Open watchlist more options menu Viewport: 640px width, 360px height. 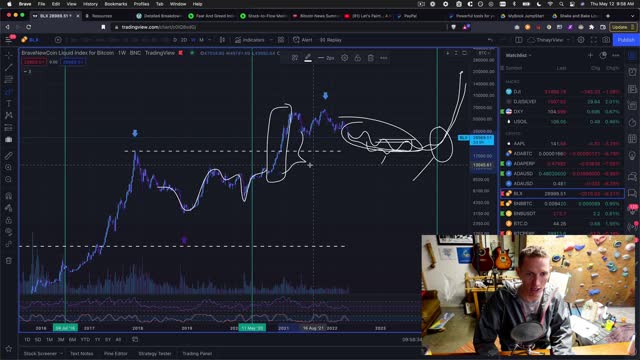[616, 55]
